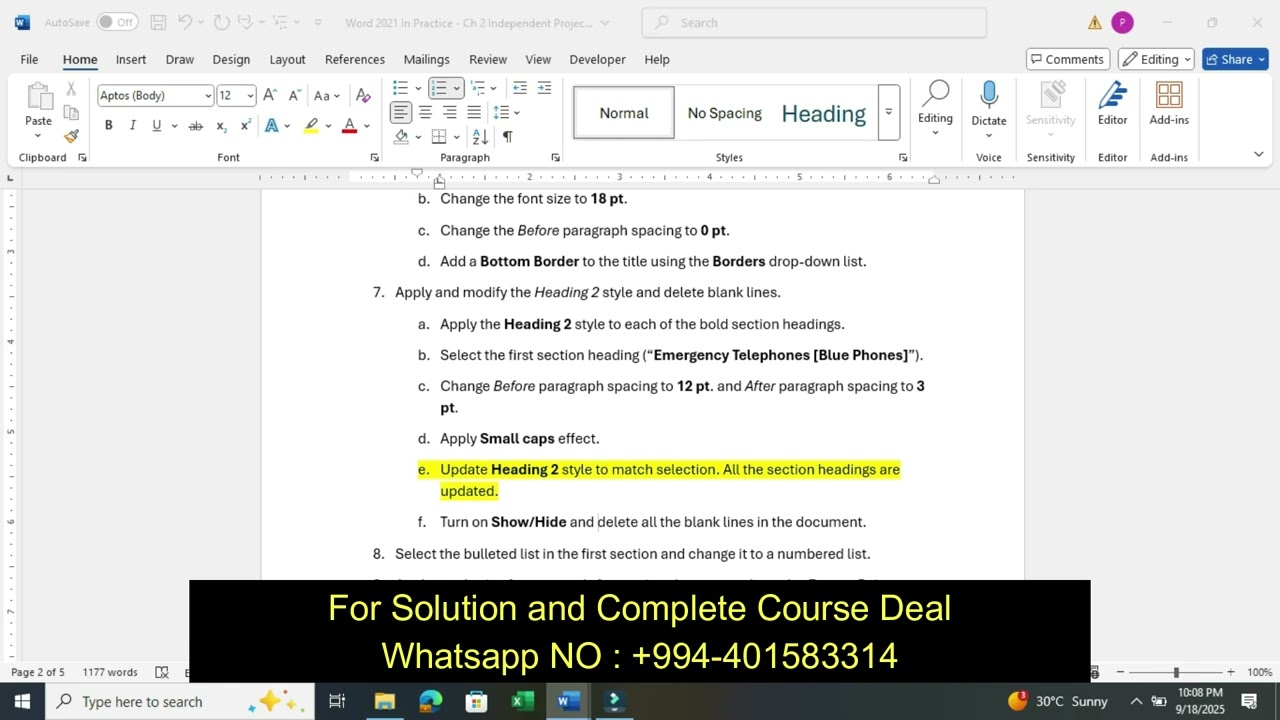
Task: Select the Format Painter brush
Action: click(x=71, y=135)
